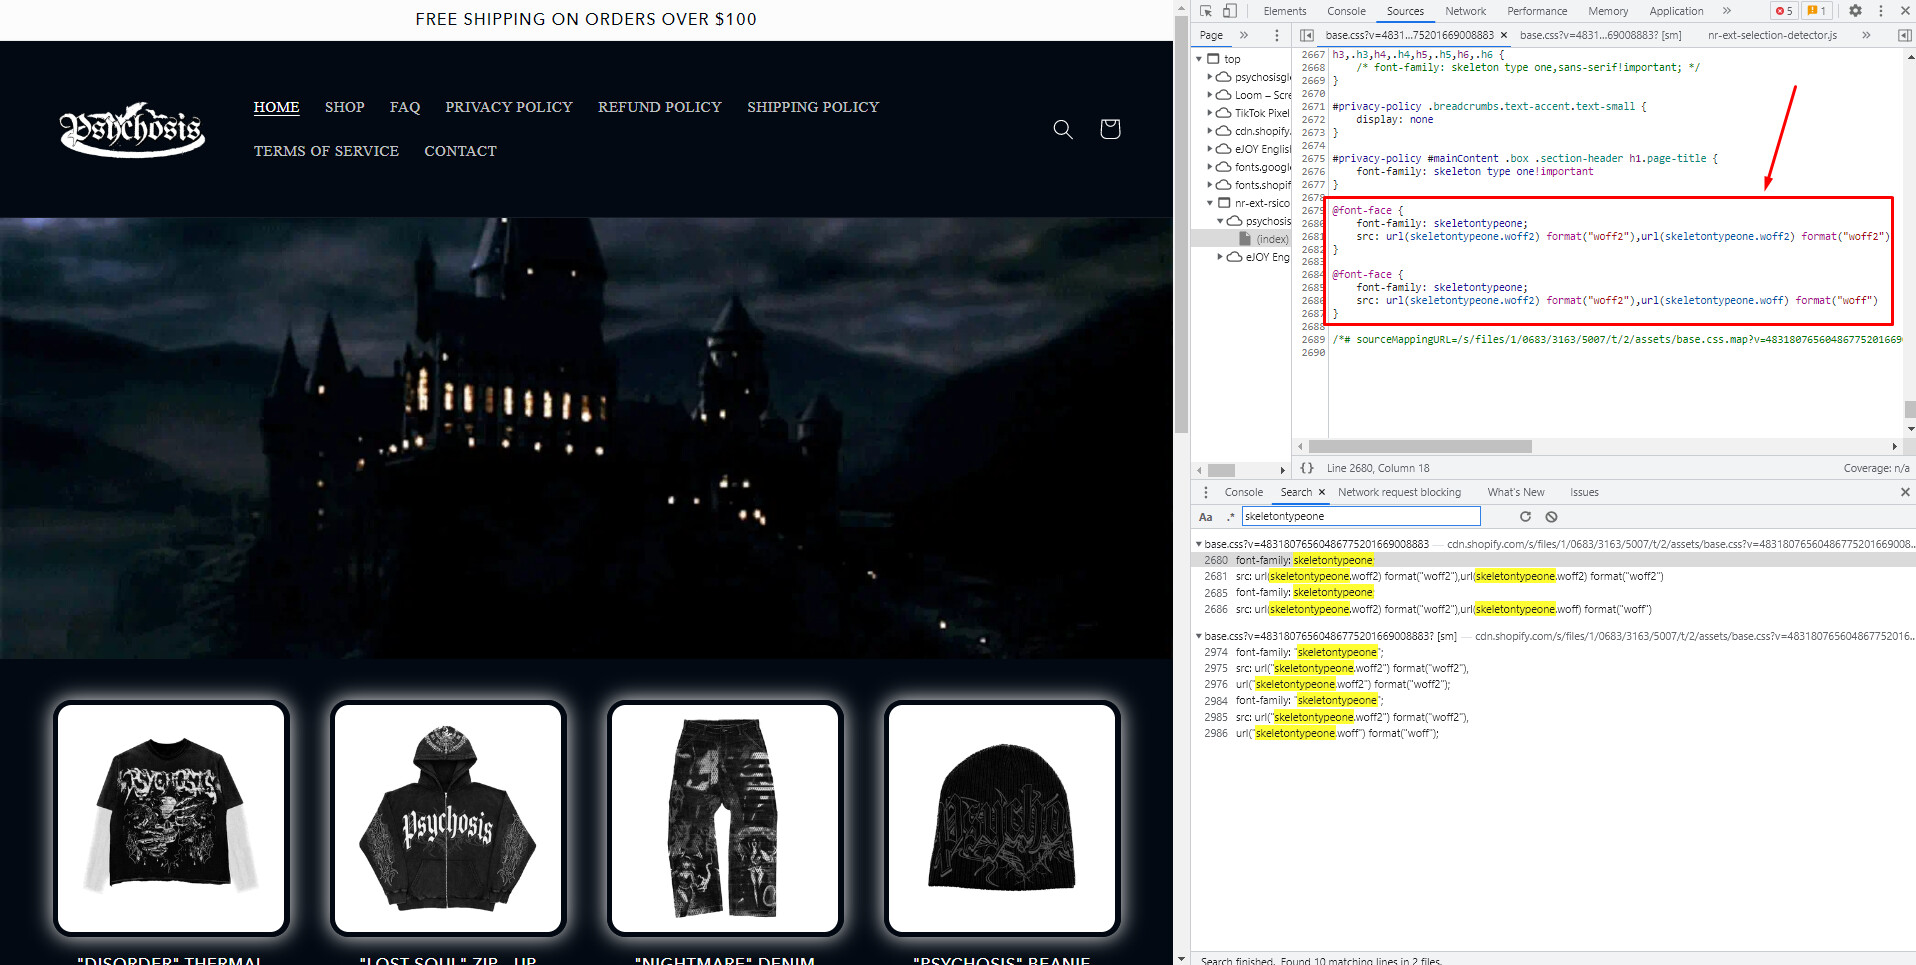Hide the Sources navigator sidebar
This screenshot has width=1916, height=965.
coord(1307,35)
